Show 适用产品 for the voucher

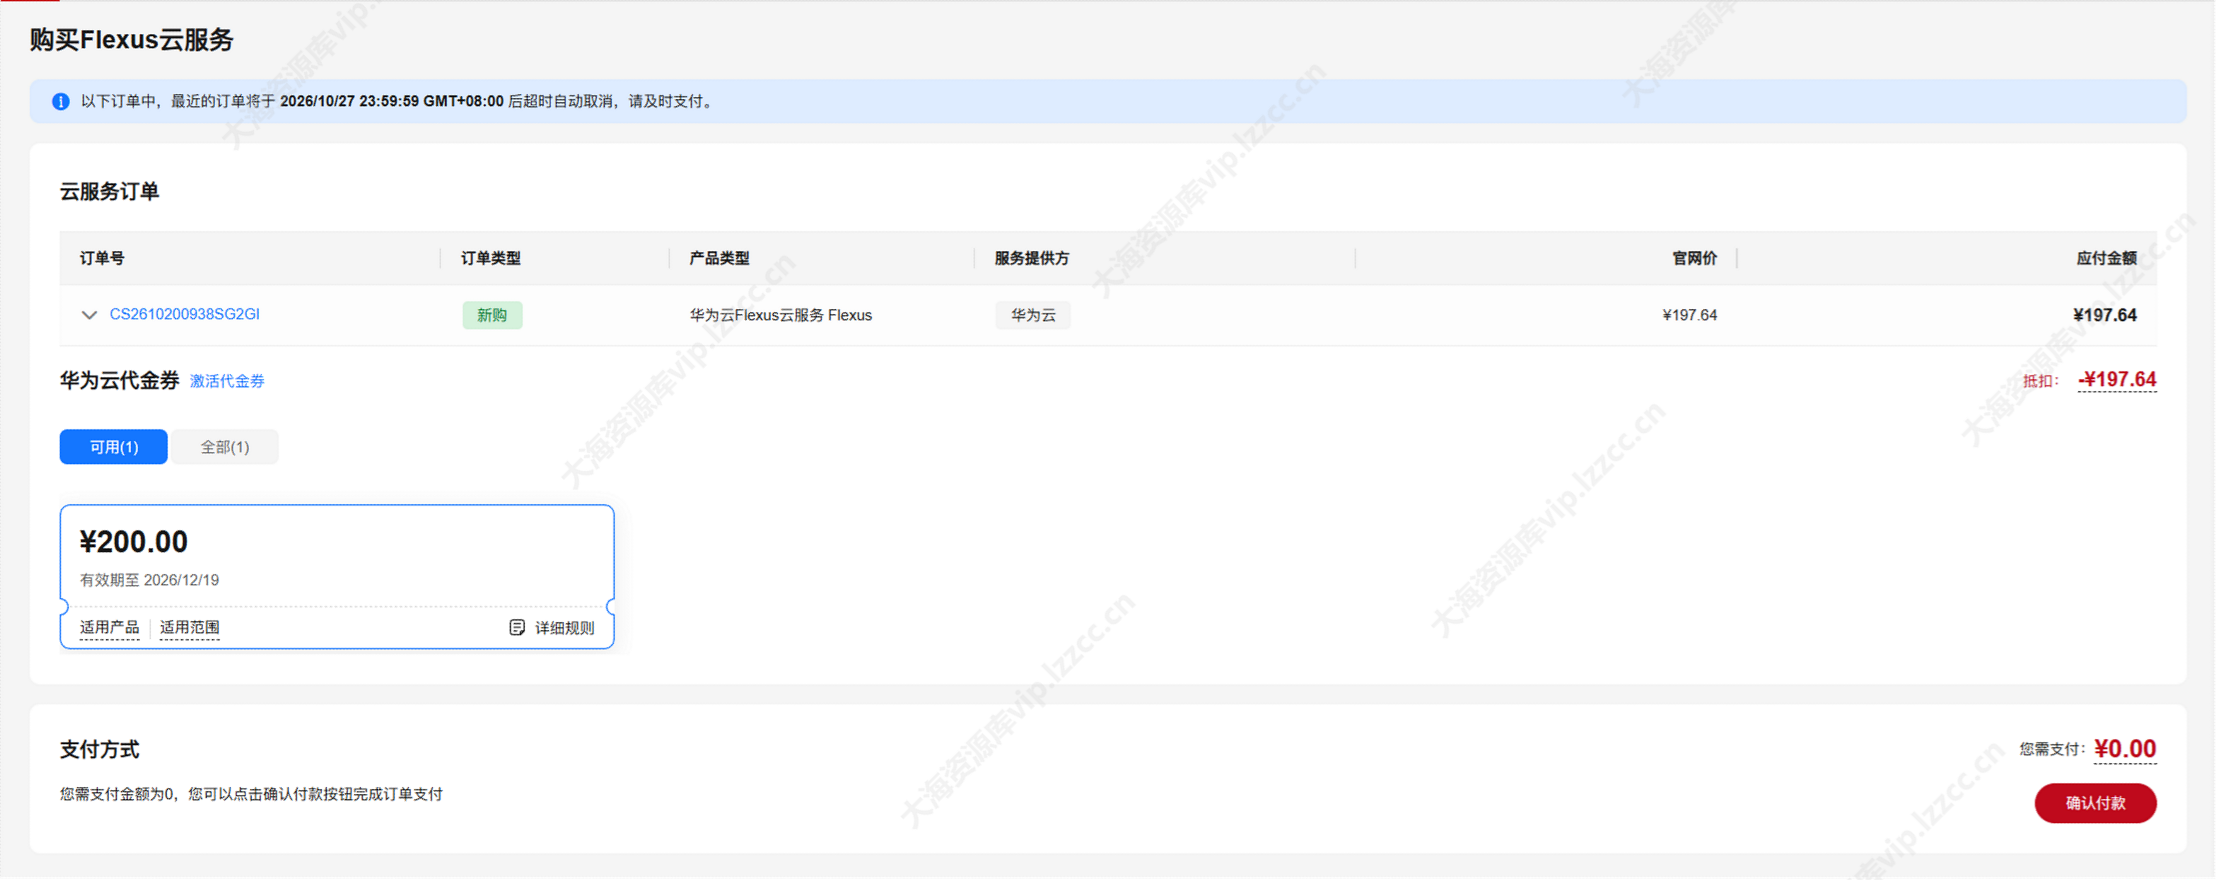110,627
